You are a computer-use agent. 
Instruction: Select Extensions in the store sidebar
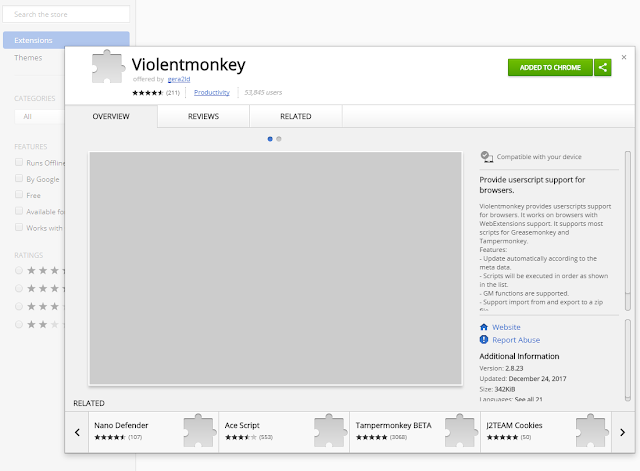click(66, 40)
